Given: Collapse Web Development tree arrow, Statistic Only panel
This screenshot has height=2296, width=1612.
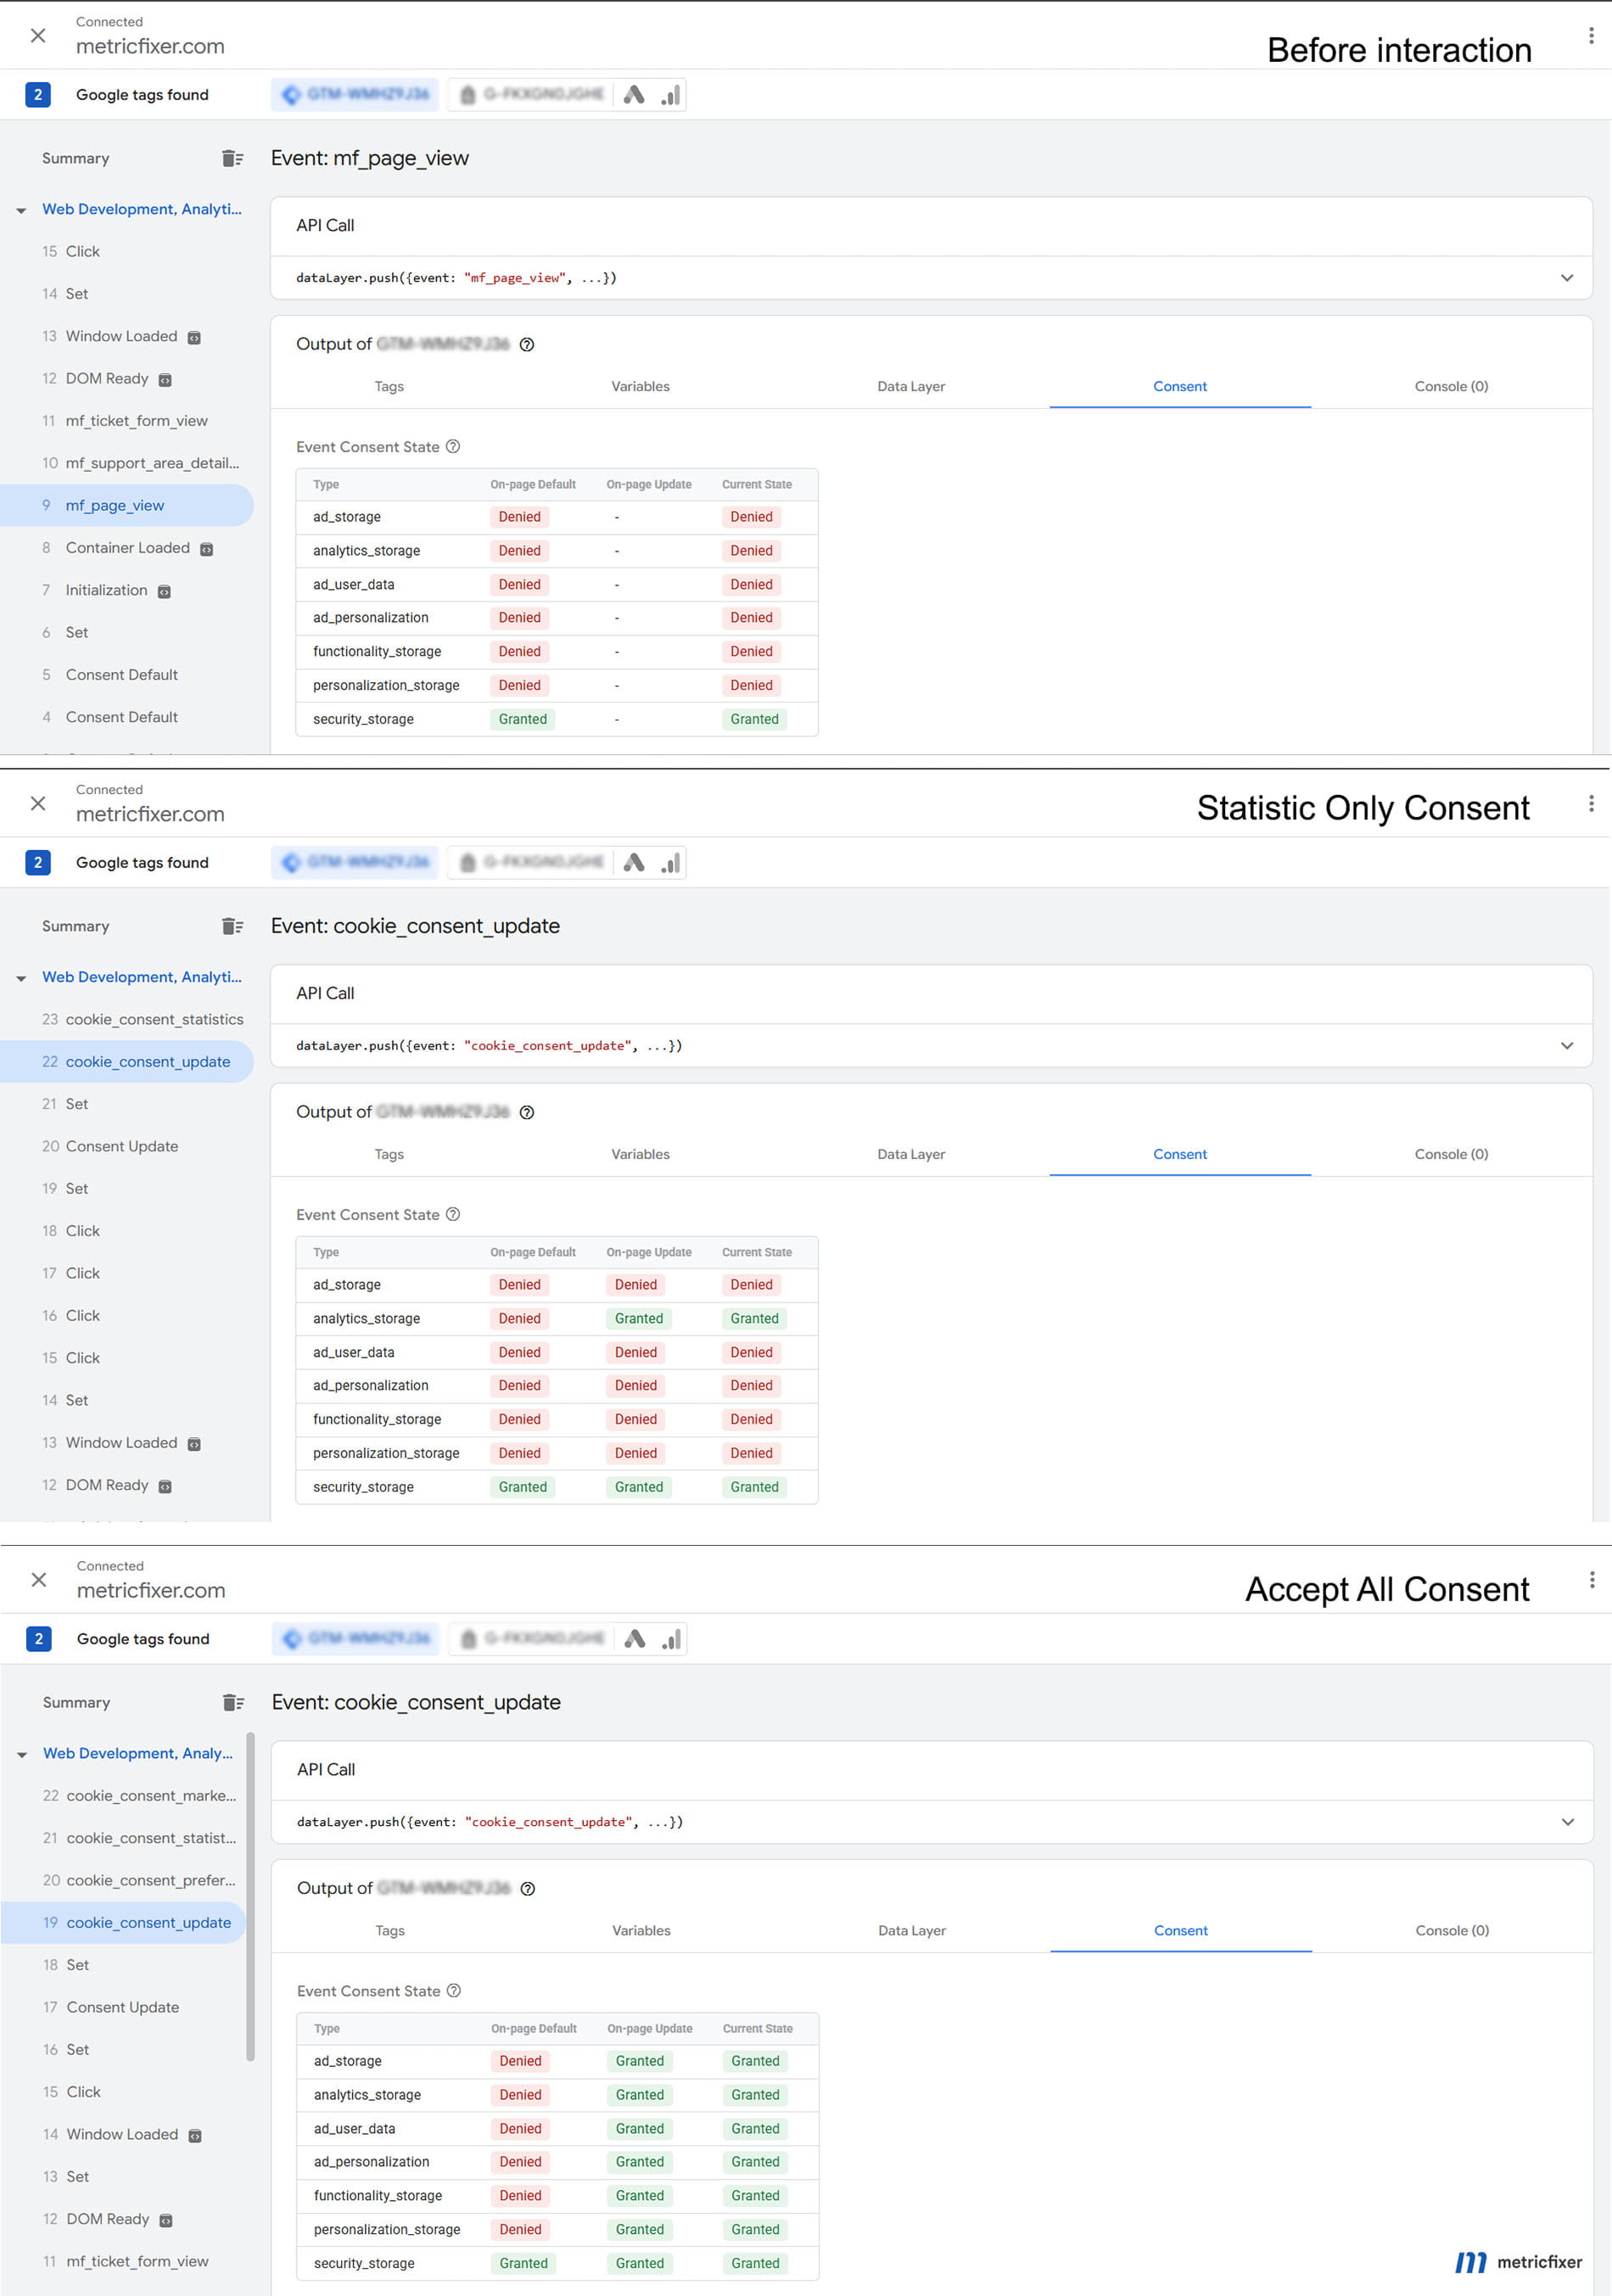Looking at the screenshot, I should tap(21, 979).
